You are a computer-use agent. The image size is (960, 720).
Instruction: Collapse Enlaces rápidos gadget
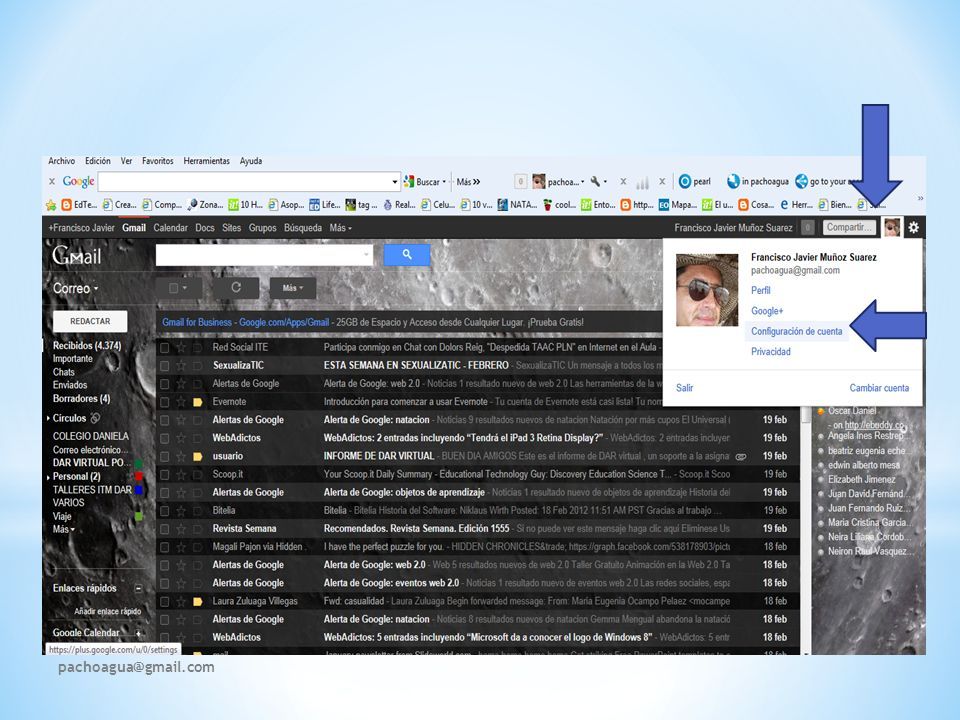pos(138,589)
